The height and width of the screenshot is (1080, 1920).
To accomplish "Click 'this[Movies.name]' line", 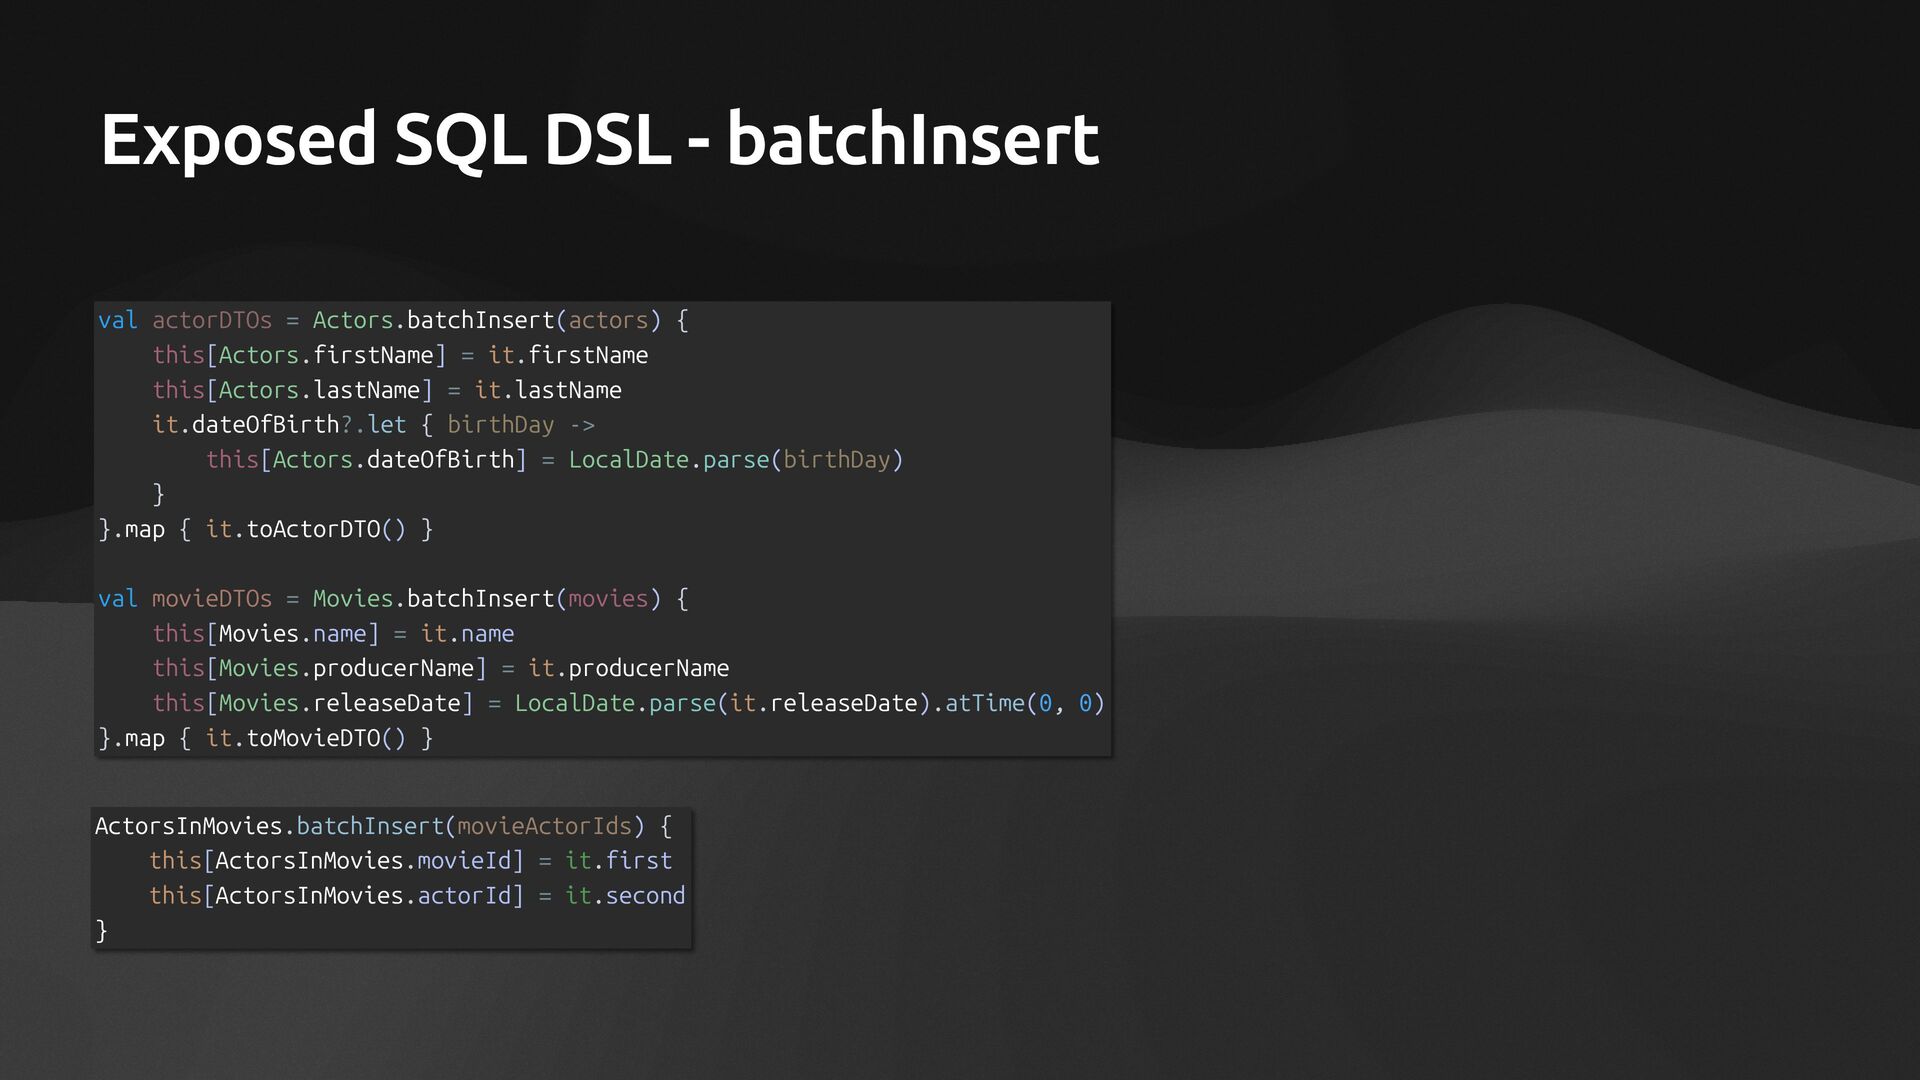I will 265,634.
